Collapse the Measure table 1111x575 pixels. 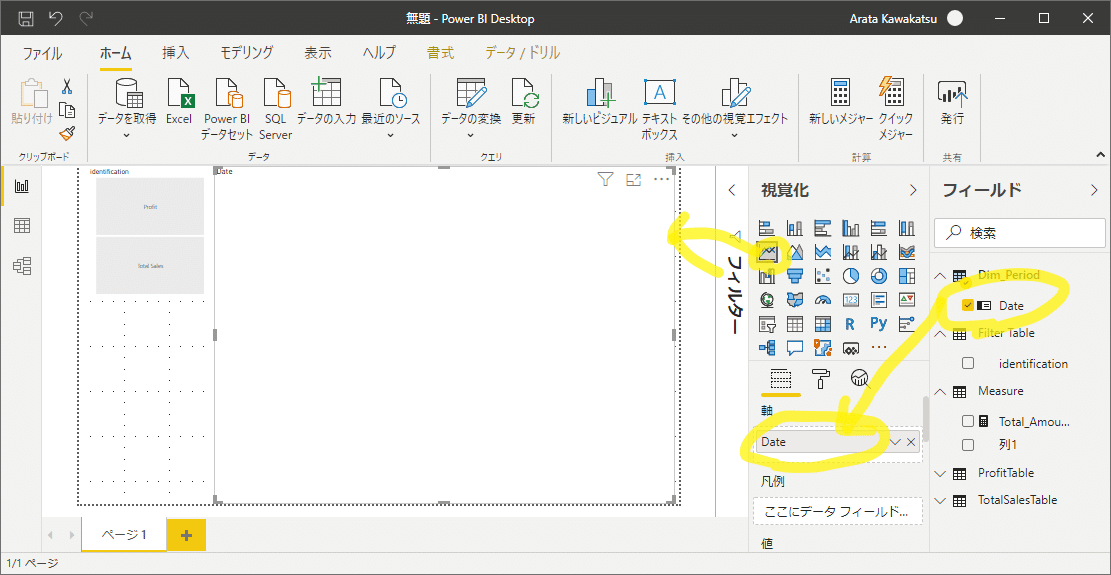tap(941, 391)
